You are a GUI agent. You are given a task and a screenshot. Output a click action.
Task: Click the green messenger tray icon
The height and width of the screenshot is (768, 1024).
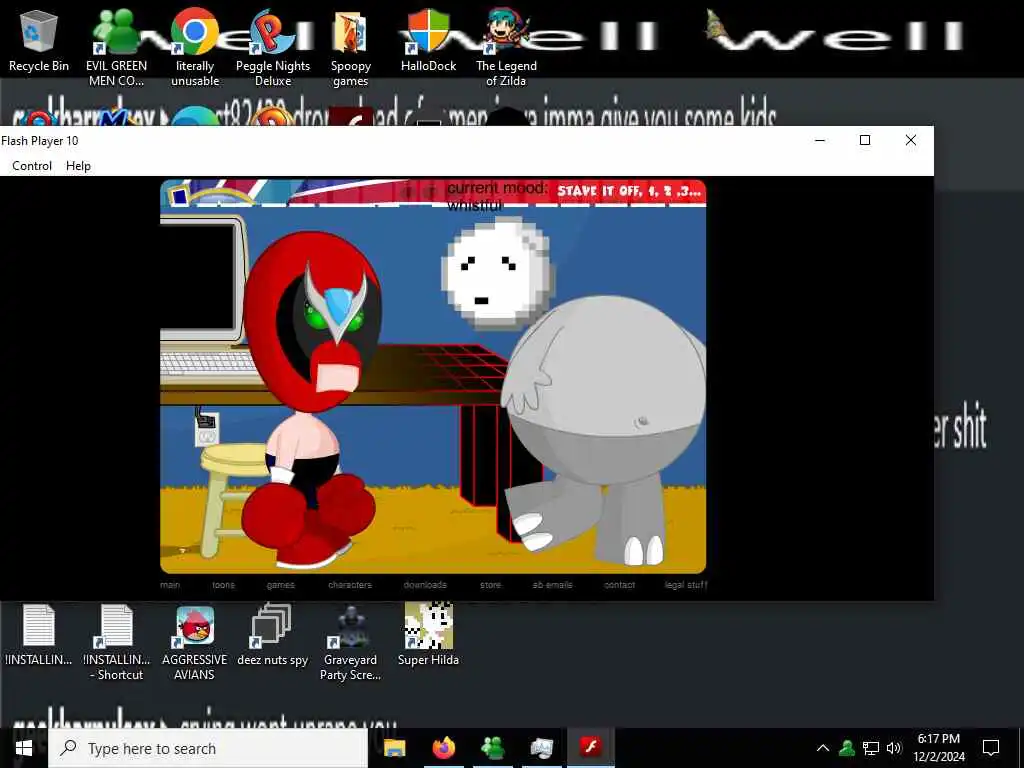[x=847, y=748]
